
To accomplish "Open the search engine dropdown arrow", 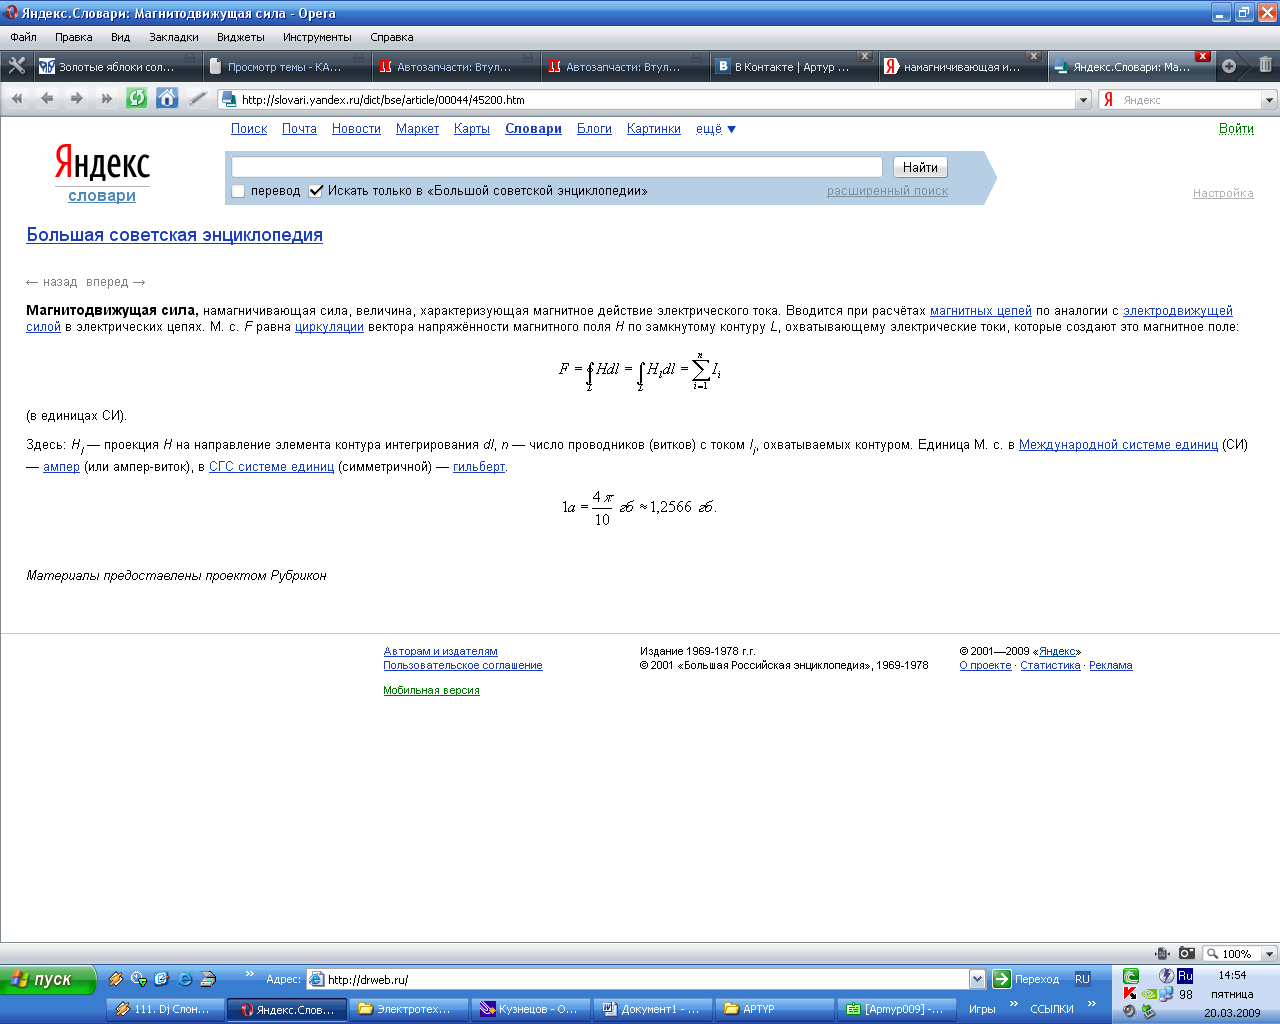I will pyautogui.click(x=1269, y=100).
